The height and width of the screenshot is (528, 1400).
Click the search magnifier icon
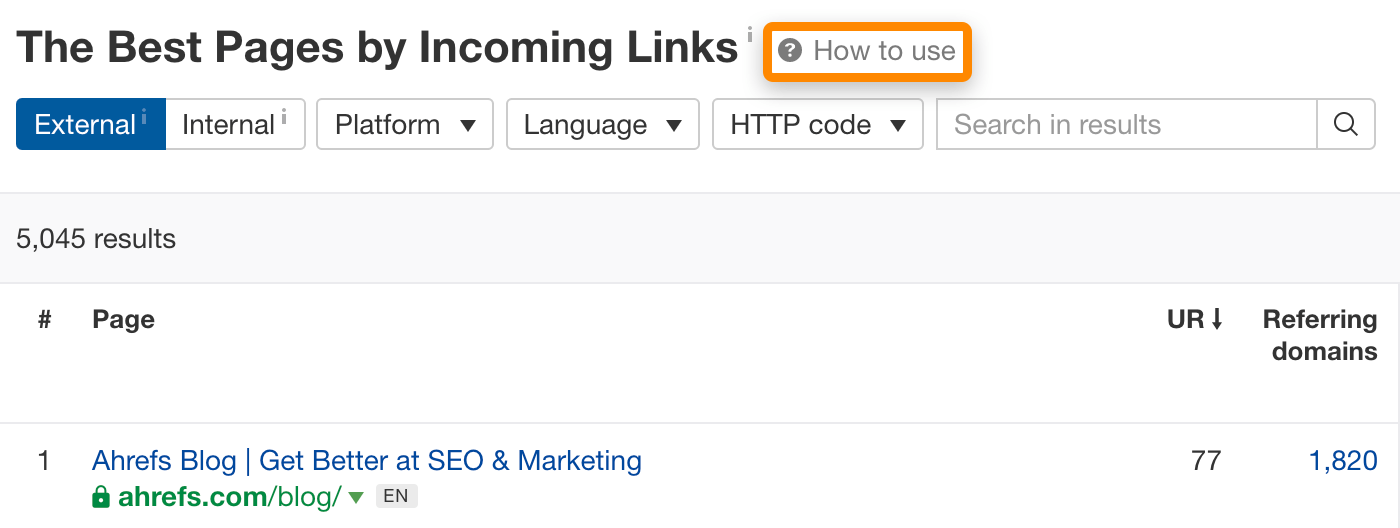[x=1346, y=125]
